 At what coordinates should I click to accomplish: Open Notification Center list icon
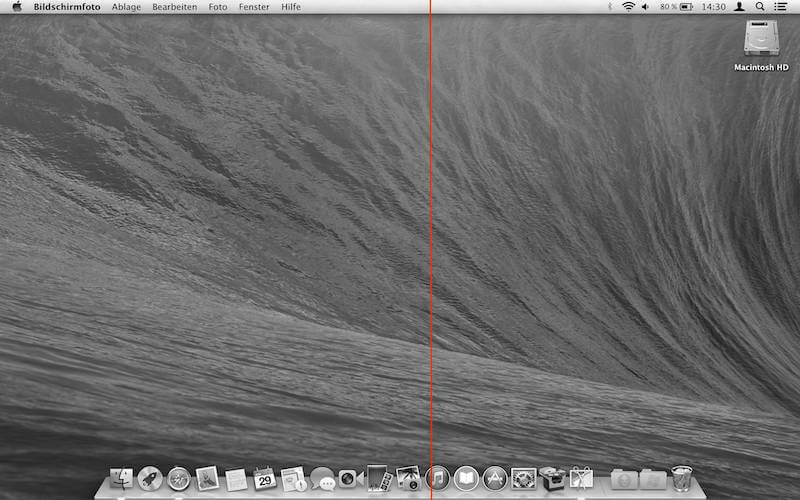[780, 7]
